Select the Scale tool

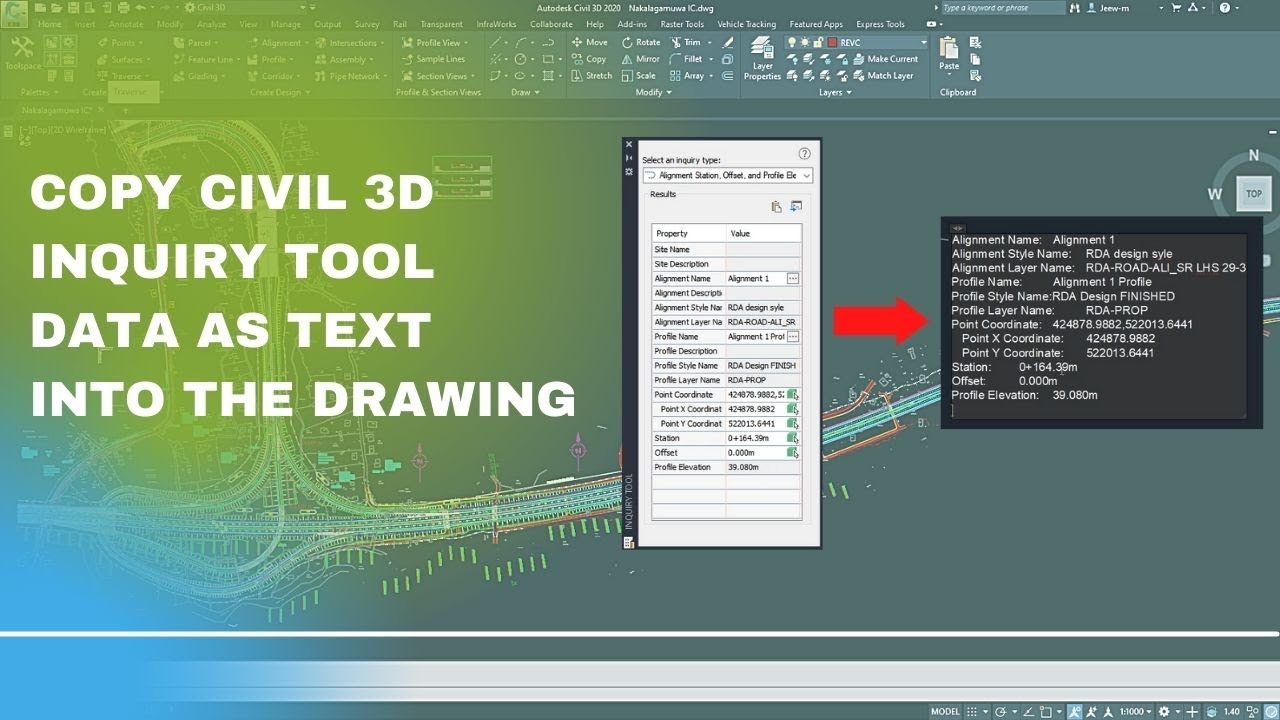pyautogui.click(x=638, y=76)
